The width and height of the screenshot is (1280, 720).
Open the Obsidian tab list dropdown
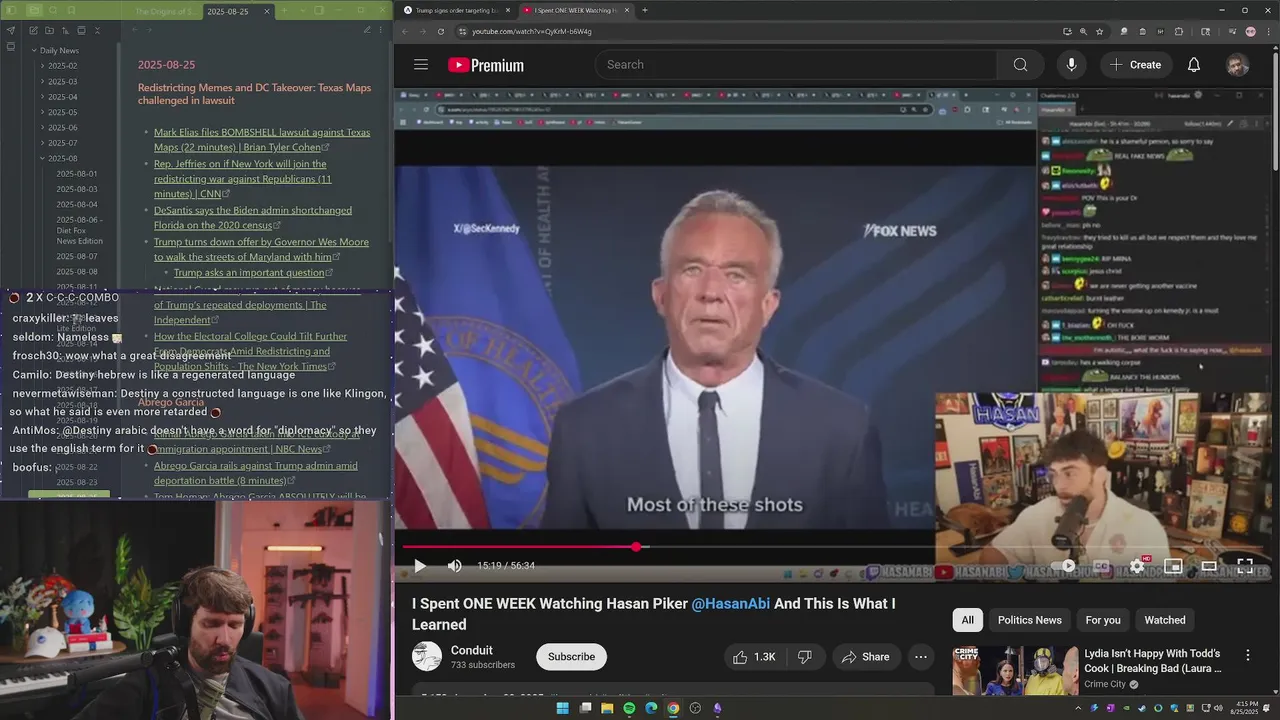click(x=303, y=11)
